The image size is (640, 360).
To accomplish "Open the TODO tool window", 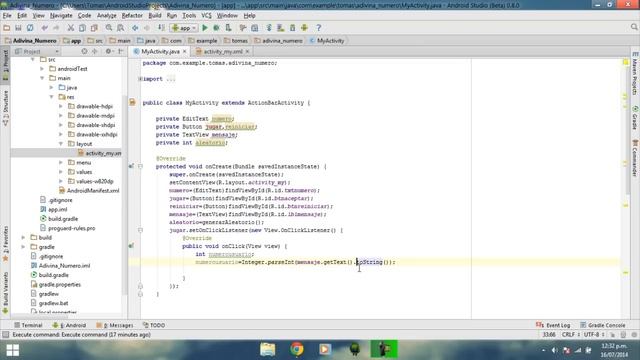I will tap(154, 325).
